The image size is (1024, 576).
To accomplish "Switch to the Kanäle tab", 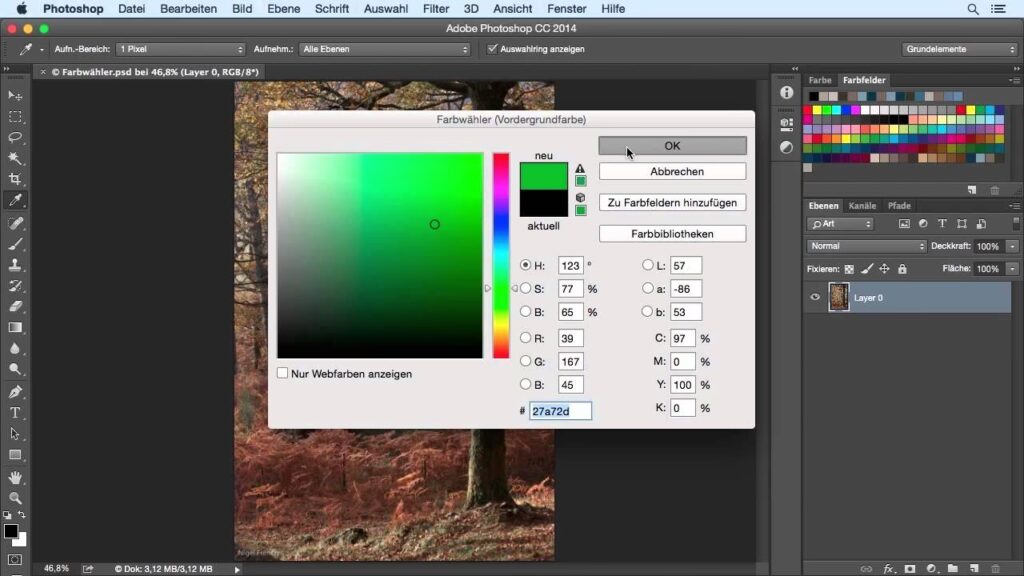I will 862,206.
